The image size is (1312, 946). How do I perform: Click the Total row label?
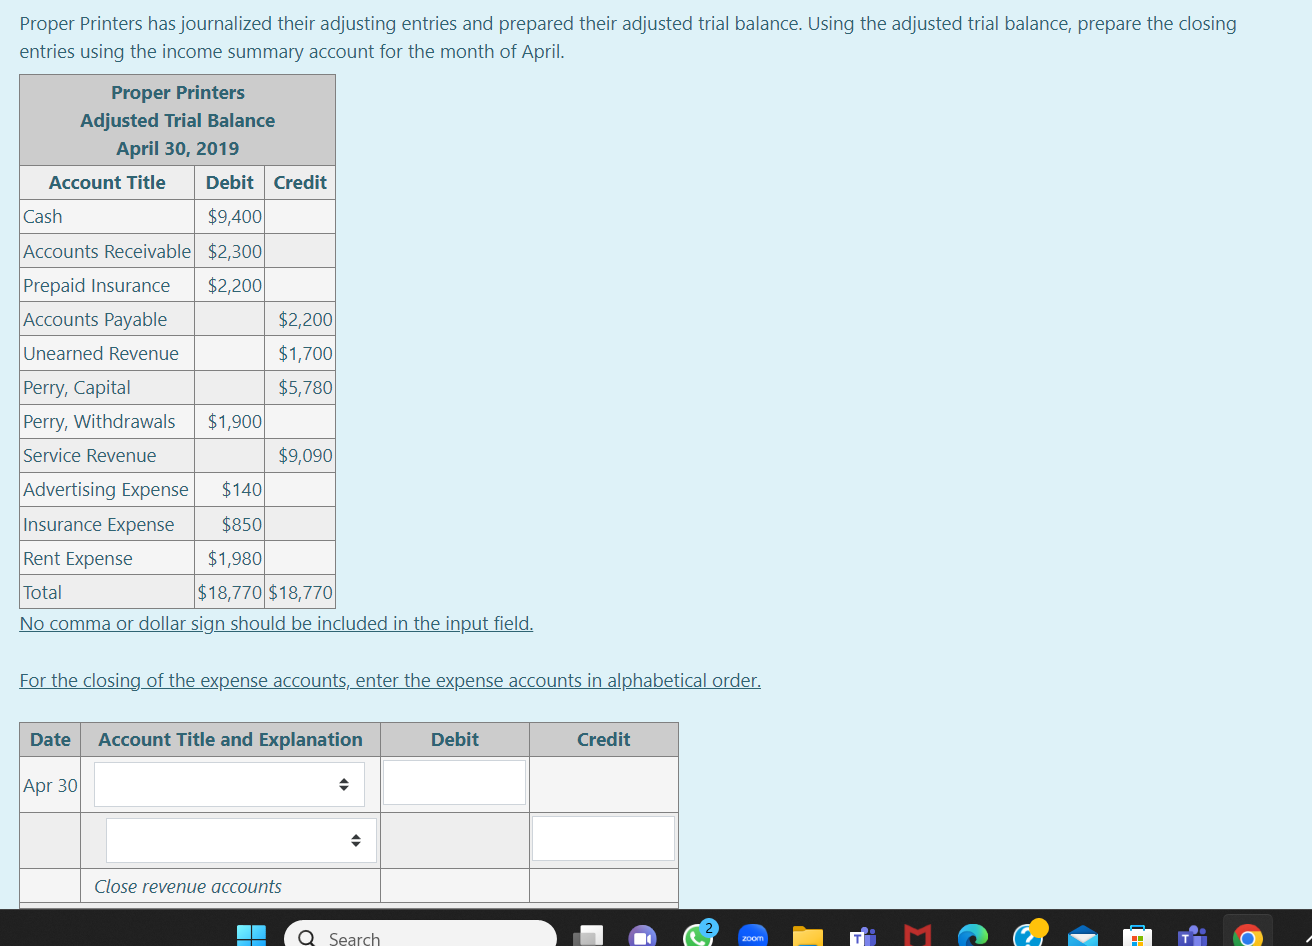[x=43, y=592]
